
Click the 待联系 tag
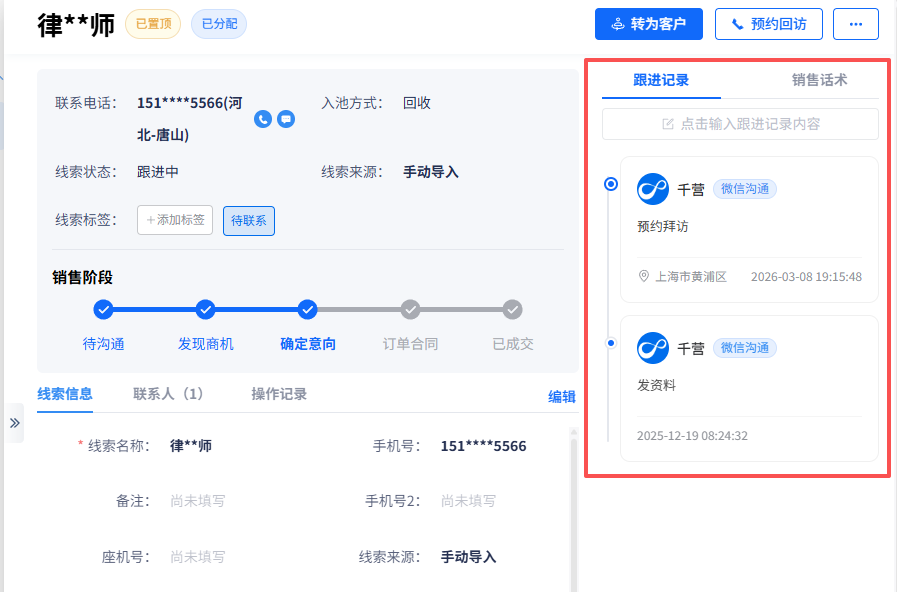click(249, 220)
